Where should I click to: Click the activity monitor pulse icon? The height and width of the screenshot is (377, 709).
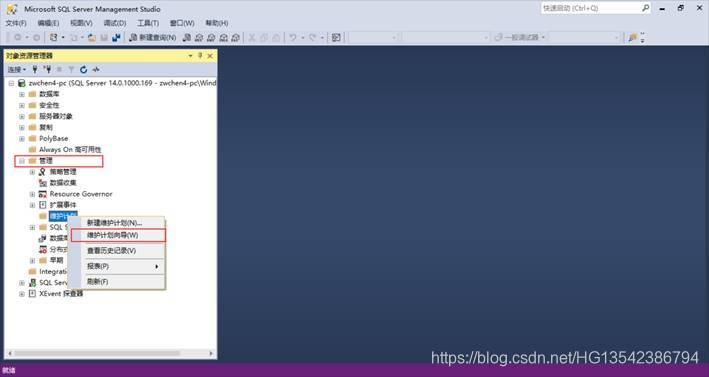point(96,70)
